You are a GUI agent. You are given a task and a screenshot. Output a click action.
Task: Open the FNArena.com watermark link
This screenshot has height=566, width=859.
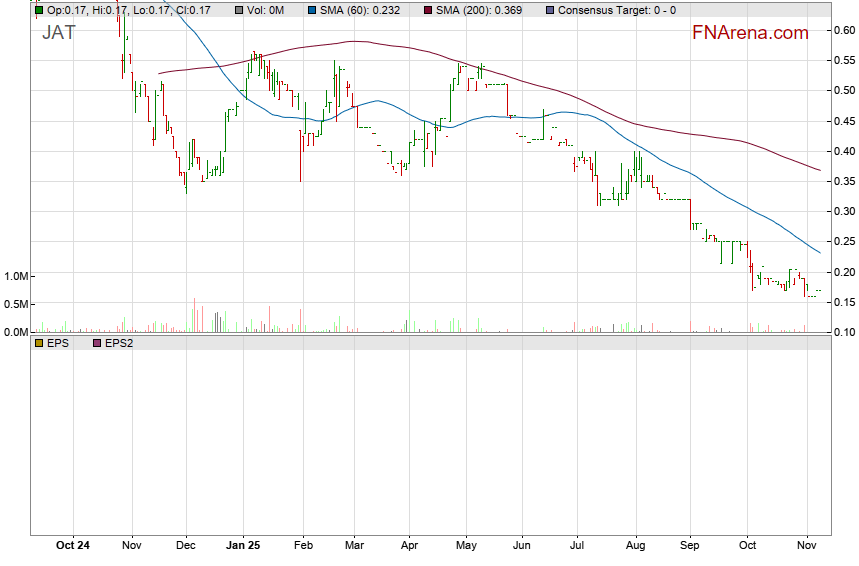[x=749, y=33]
